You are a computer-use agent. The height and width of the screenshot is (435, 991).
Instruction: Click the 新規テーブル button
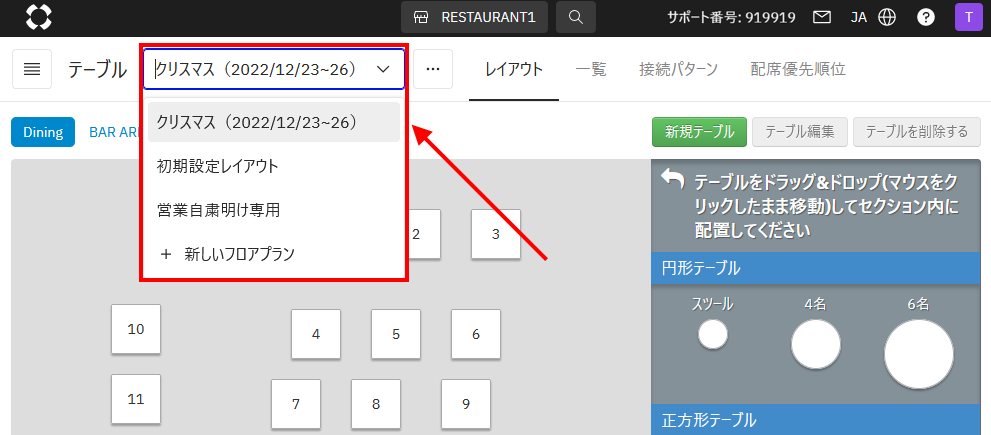(x=699, y=131)
